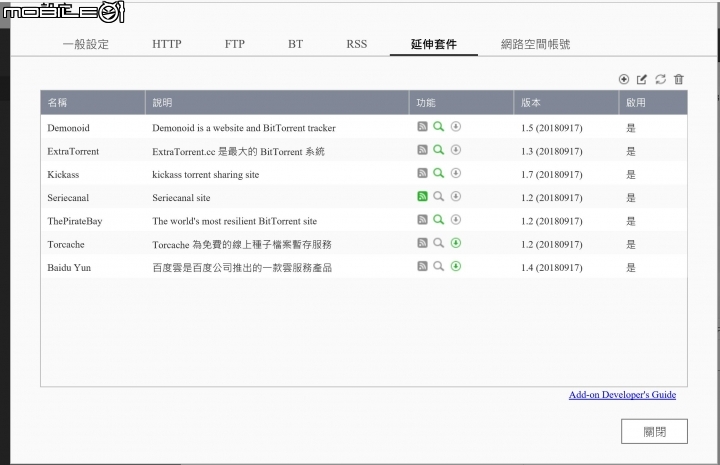Click the 關閉 button
720x465 pixels.
tap(654, 431)
